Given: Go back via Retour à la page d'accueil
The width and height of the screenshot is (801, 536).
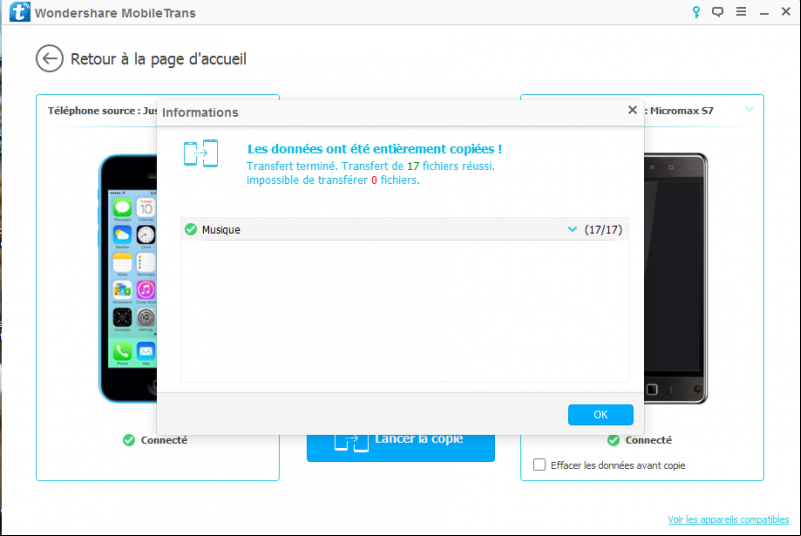Looking at the screenshot, I should click(158, 59).
